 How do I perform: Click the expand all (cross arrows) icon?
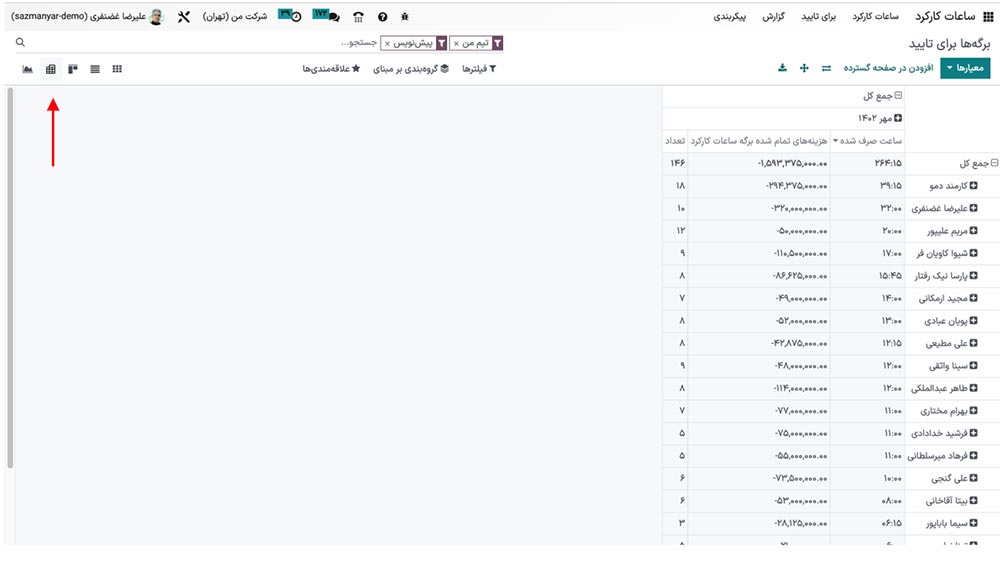[804, 68]
